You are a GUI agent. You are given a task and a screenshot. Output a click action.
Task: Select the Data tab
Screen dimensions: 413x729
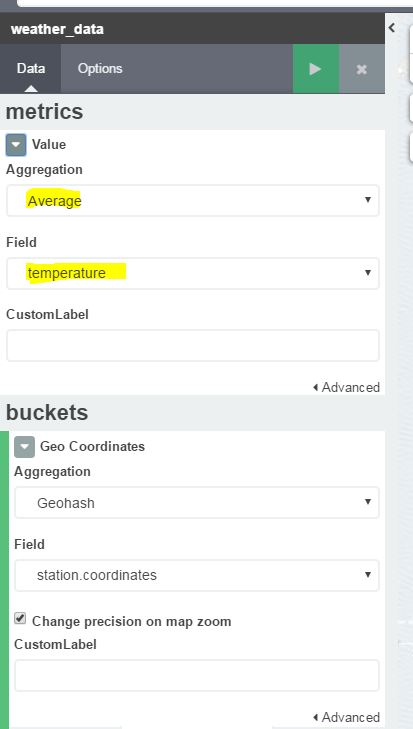31,69
